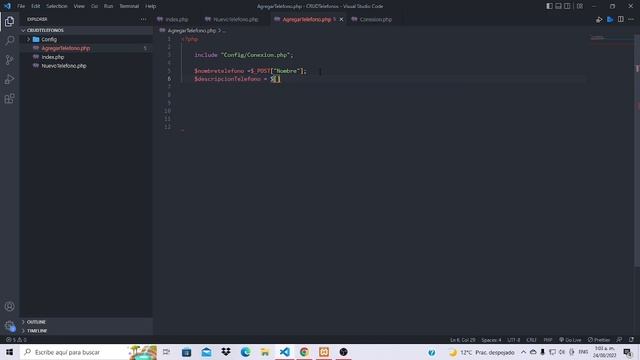Open the File menu
The height and width of the screenshot is (360, 640).
(x=21, y=6)
